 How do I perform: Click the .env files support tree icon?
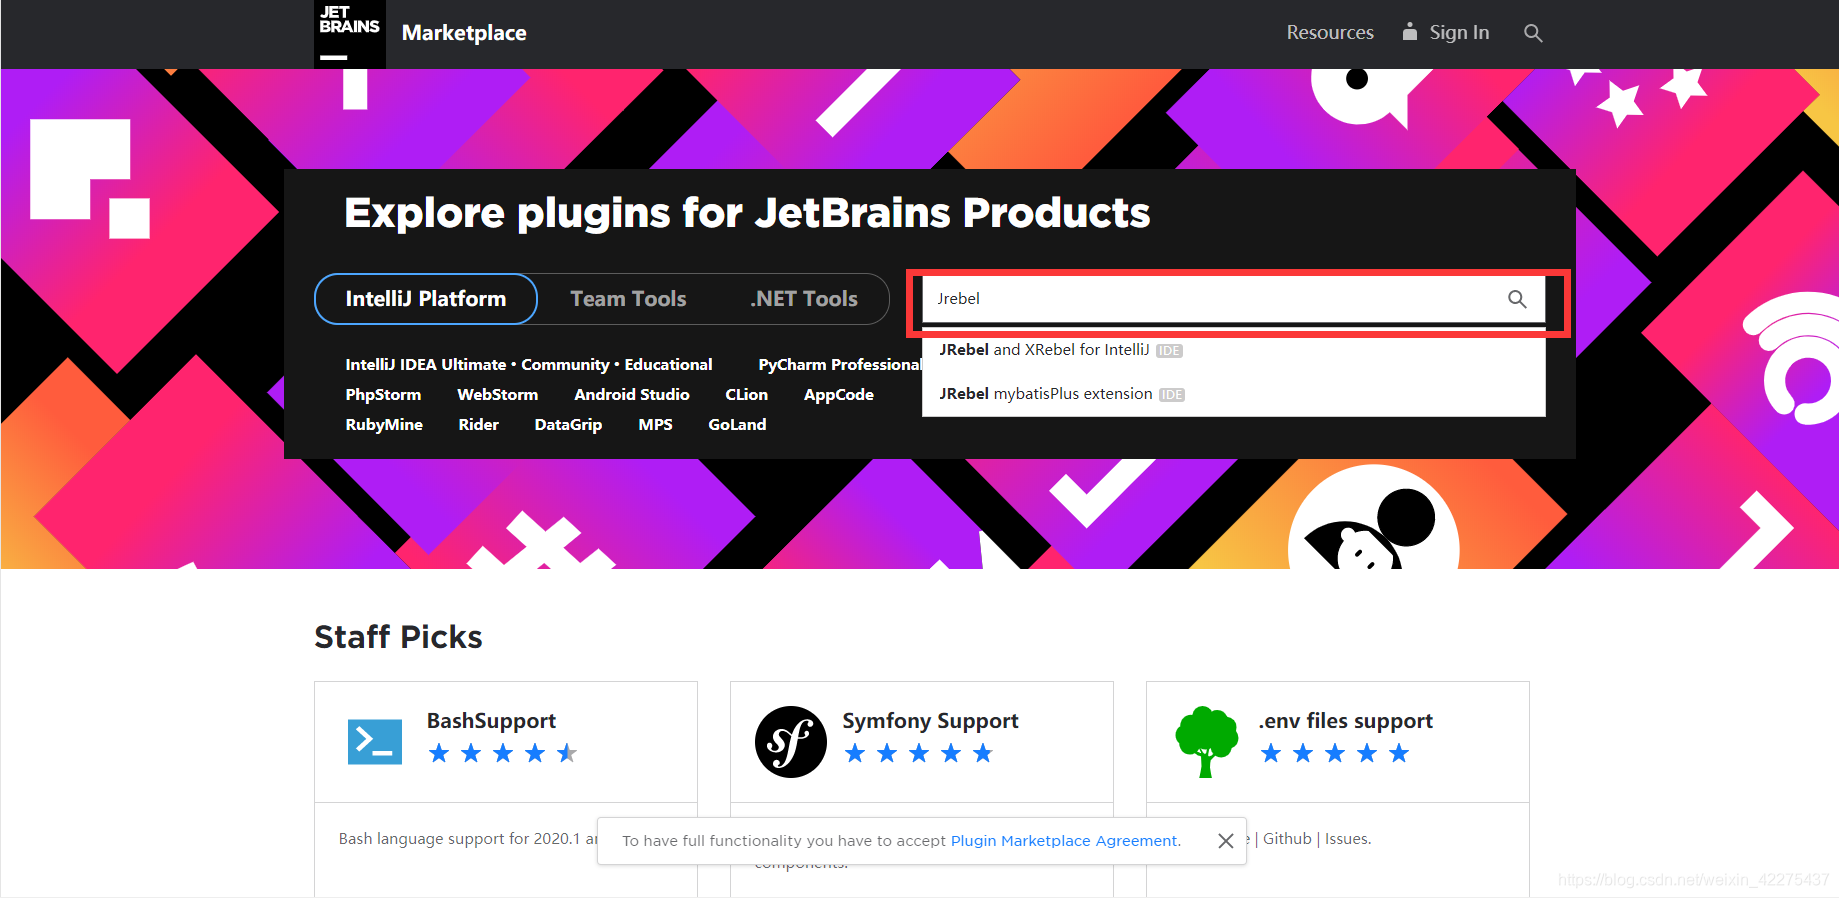click(1207, 742)
